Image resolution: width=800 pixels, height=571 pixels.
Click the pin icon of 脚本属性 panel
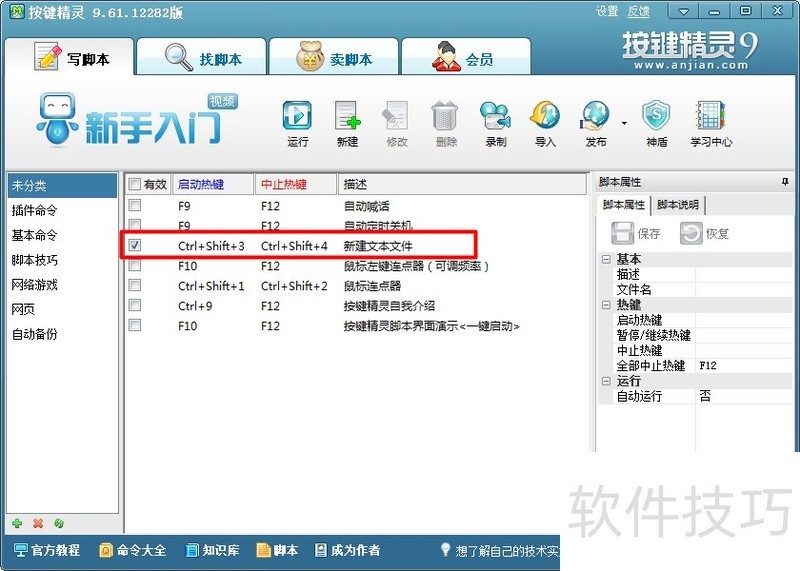click(785, 182)
